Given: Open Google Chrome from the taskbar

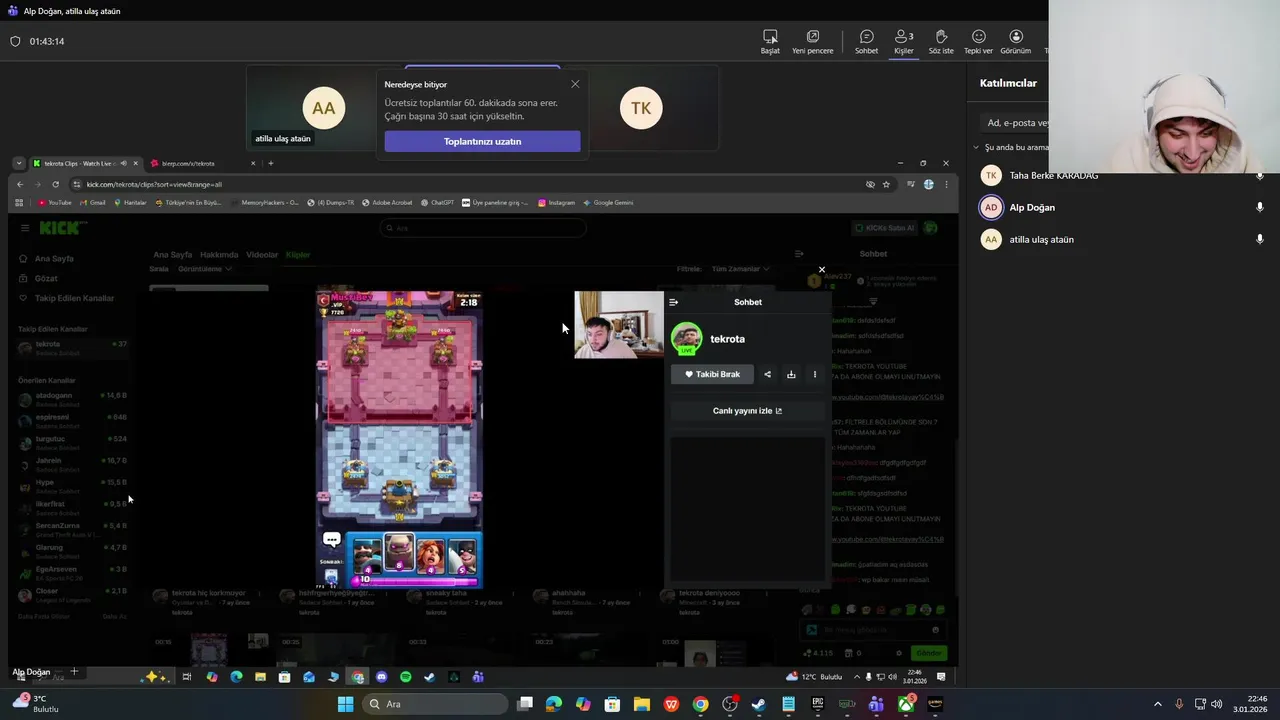Looking at the screenshot, I should point(700,704).
